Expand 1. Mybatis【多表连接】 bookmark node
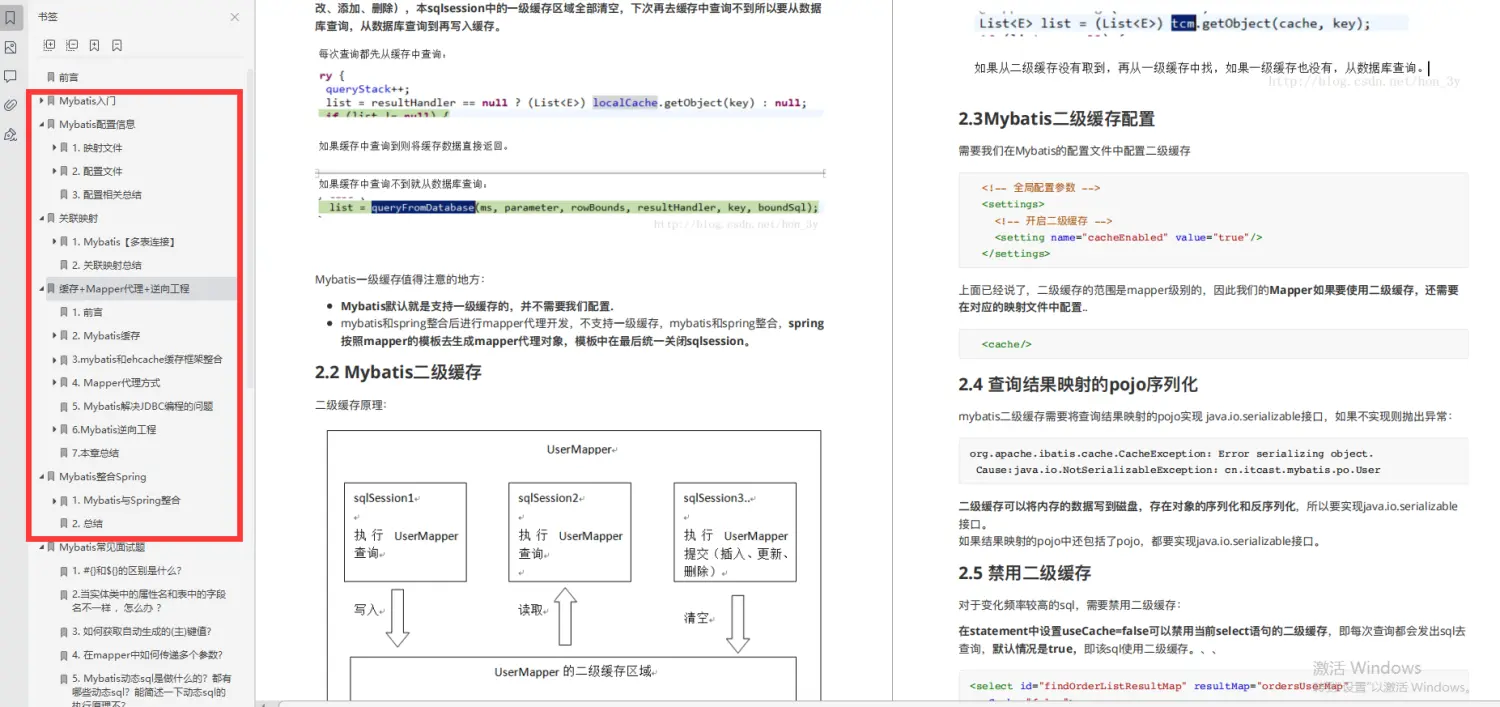Image resolution: width=1500 pixels, height=707 pixels. [x=54, y=242]
